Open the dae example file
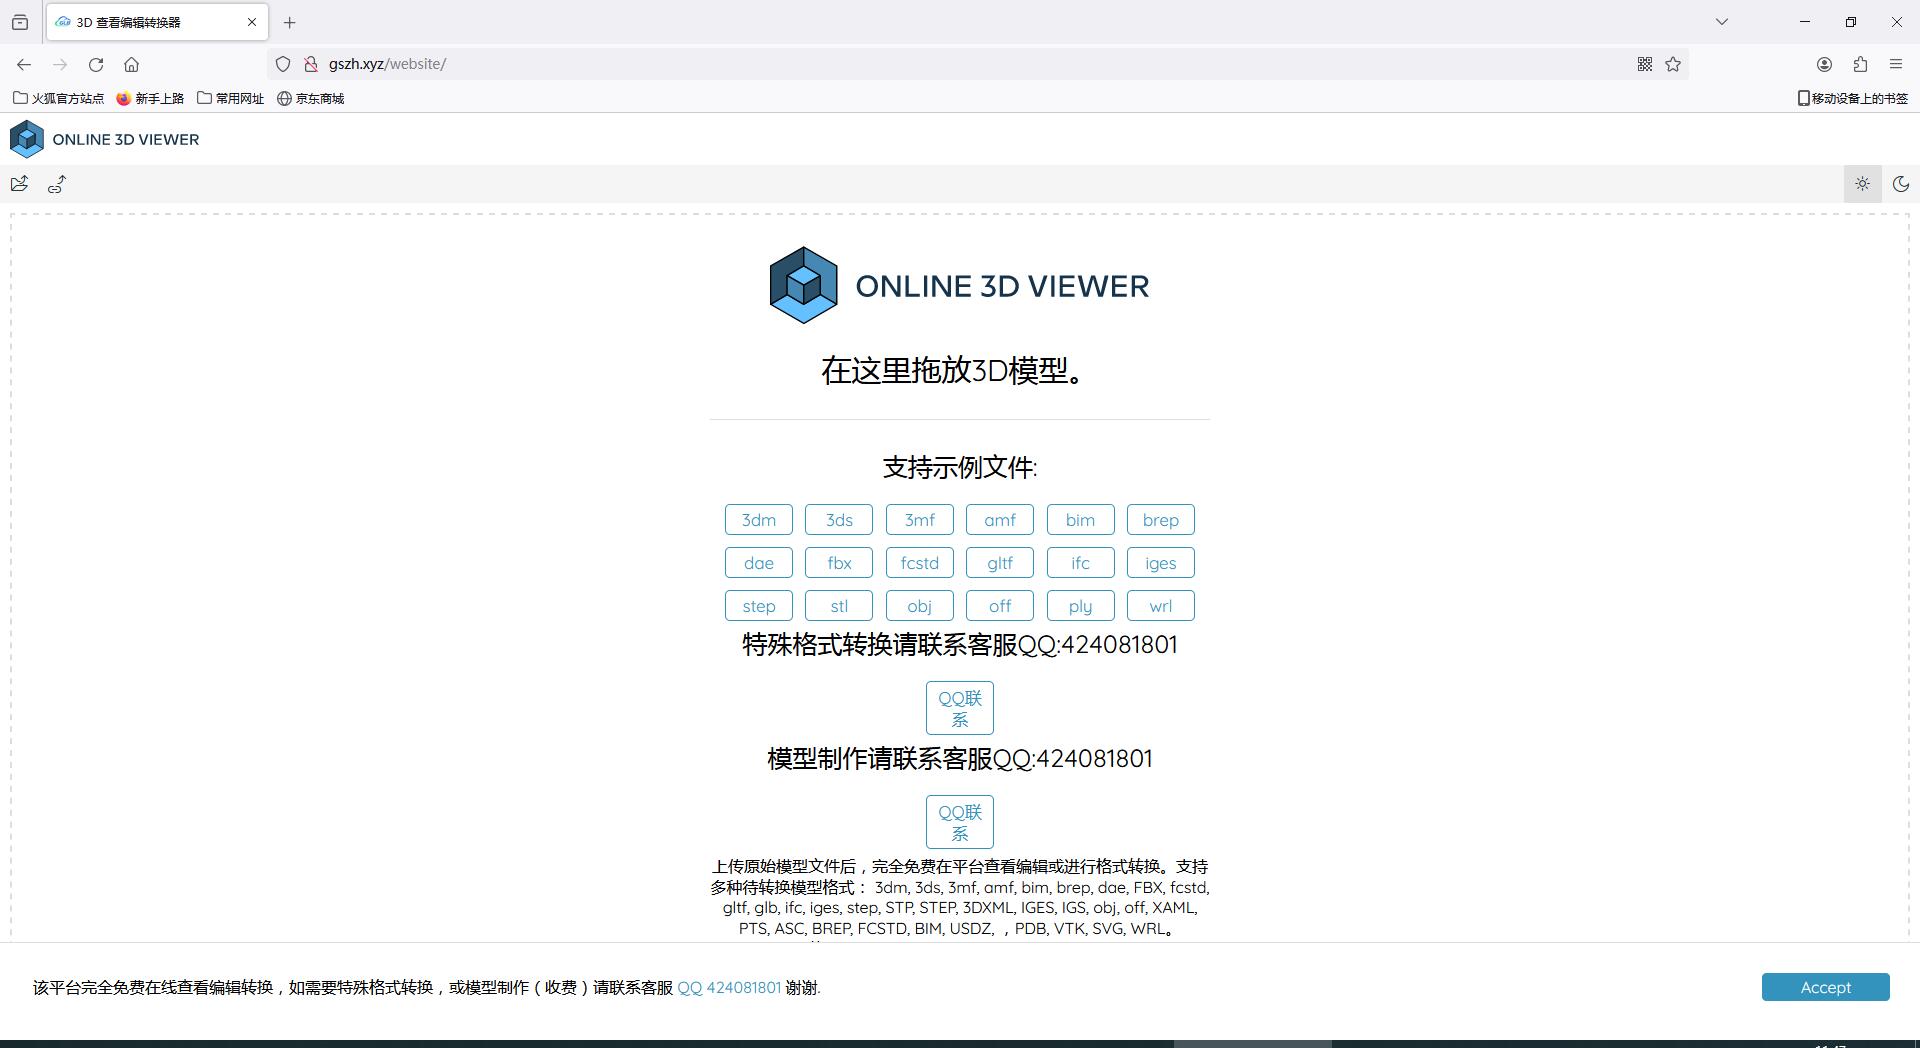Viewport: 1920px width, 1048px height. tap(759, 563)
